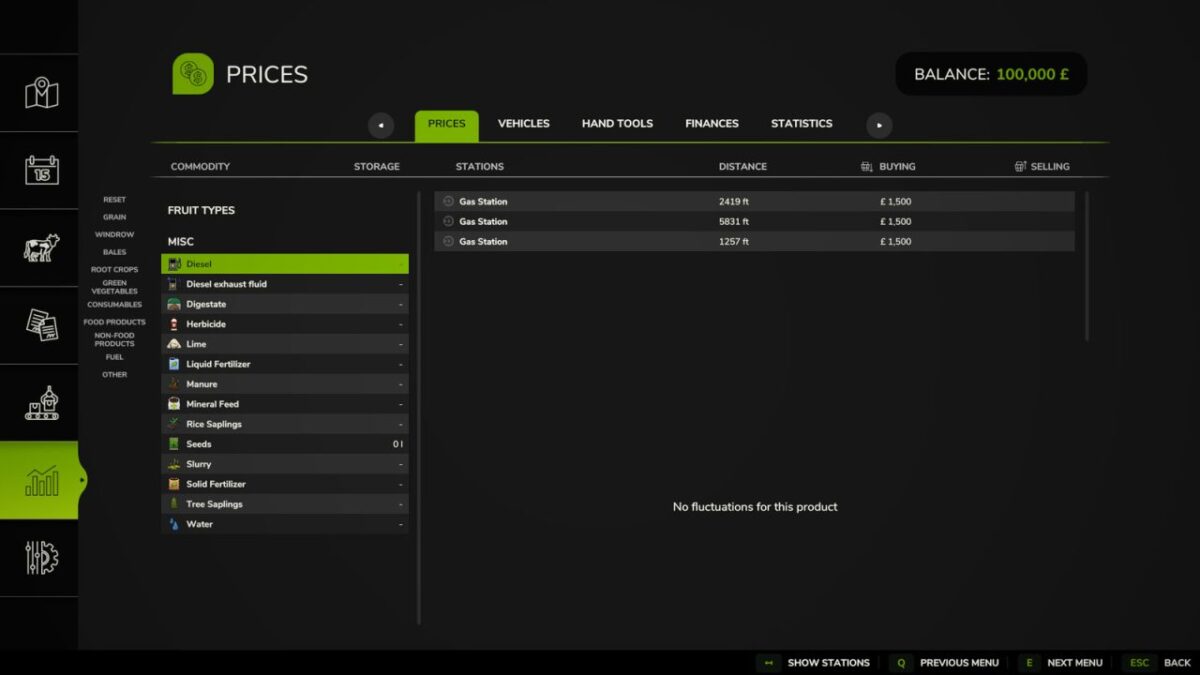Click hotspot icon of 5831 ft Gas Station
1200x675 pixels.
coord(448,221)
